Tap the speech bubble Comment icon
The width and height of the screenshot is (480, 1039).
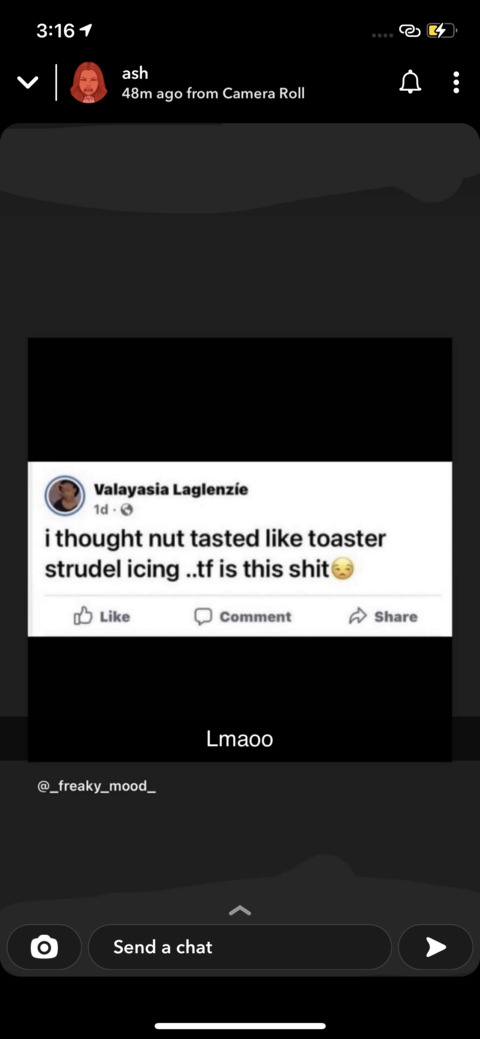click(202, 616)
